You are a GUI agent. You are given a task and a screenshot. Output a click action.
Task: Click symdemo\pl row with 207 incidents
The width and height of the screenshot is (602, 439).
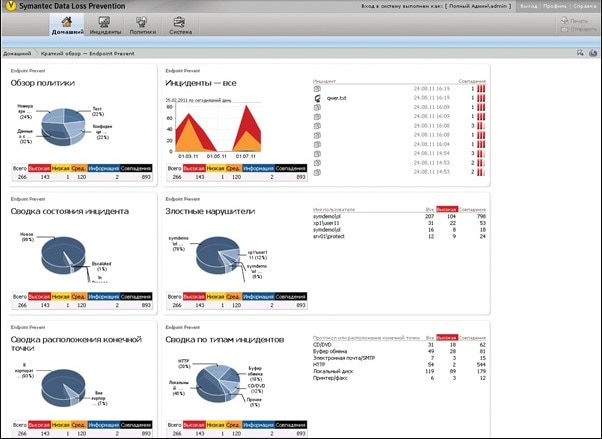pyautogui.click(x=399, y=217)
